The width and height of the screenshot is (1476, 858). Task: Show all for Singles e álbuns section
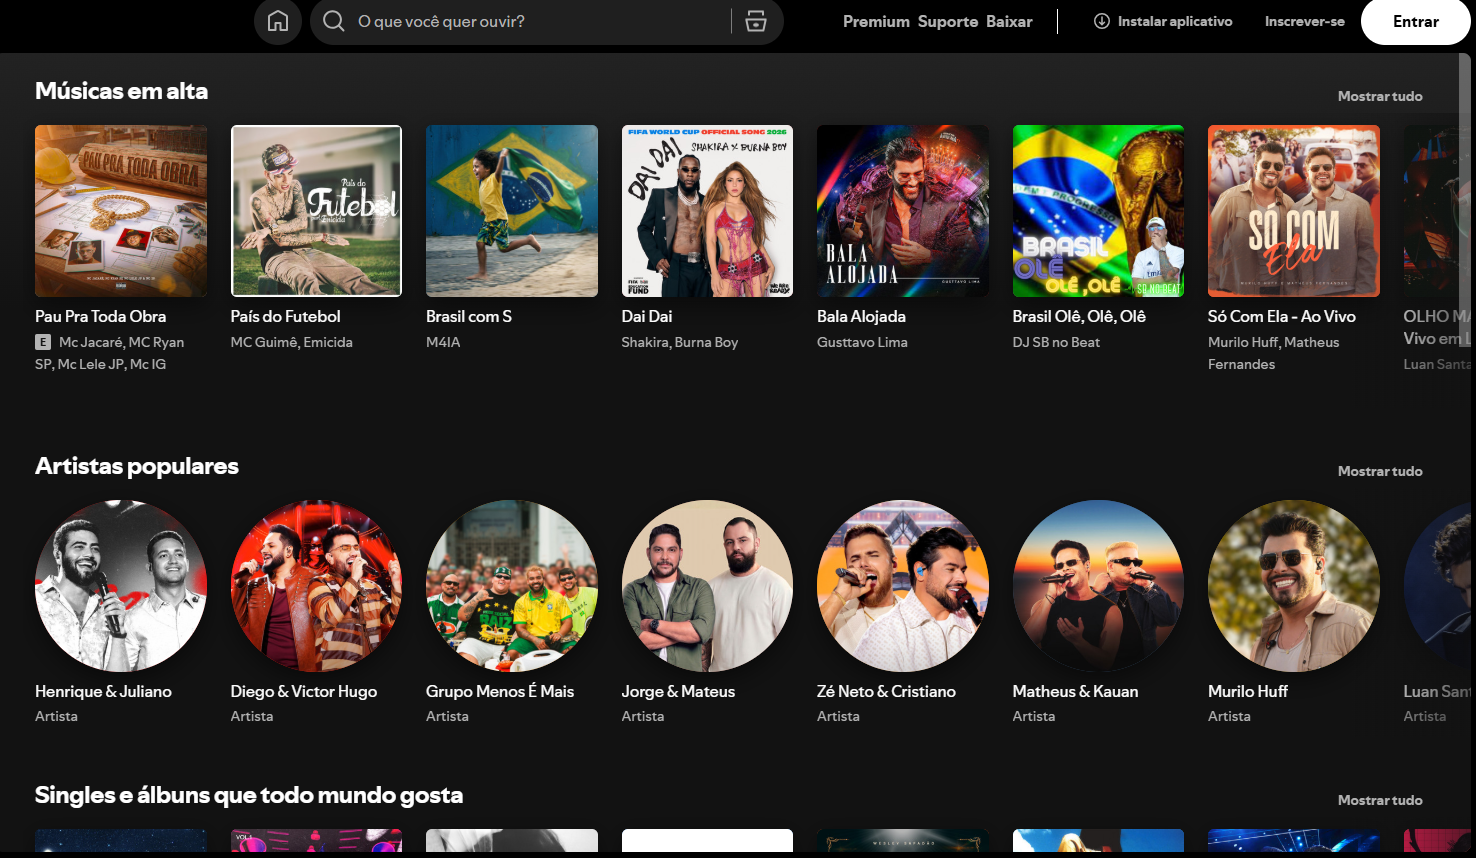(x=1380, y=800)
